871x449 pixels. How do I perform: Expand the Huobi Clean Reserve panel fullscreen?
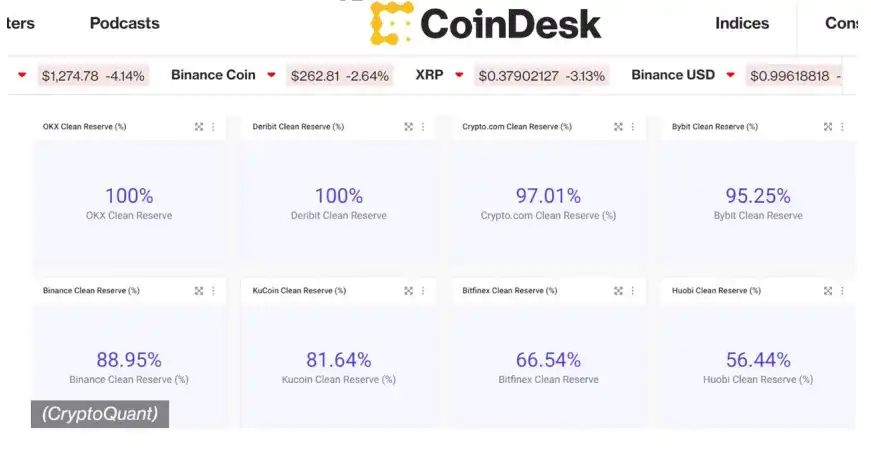coord(828,291)
